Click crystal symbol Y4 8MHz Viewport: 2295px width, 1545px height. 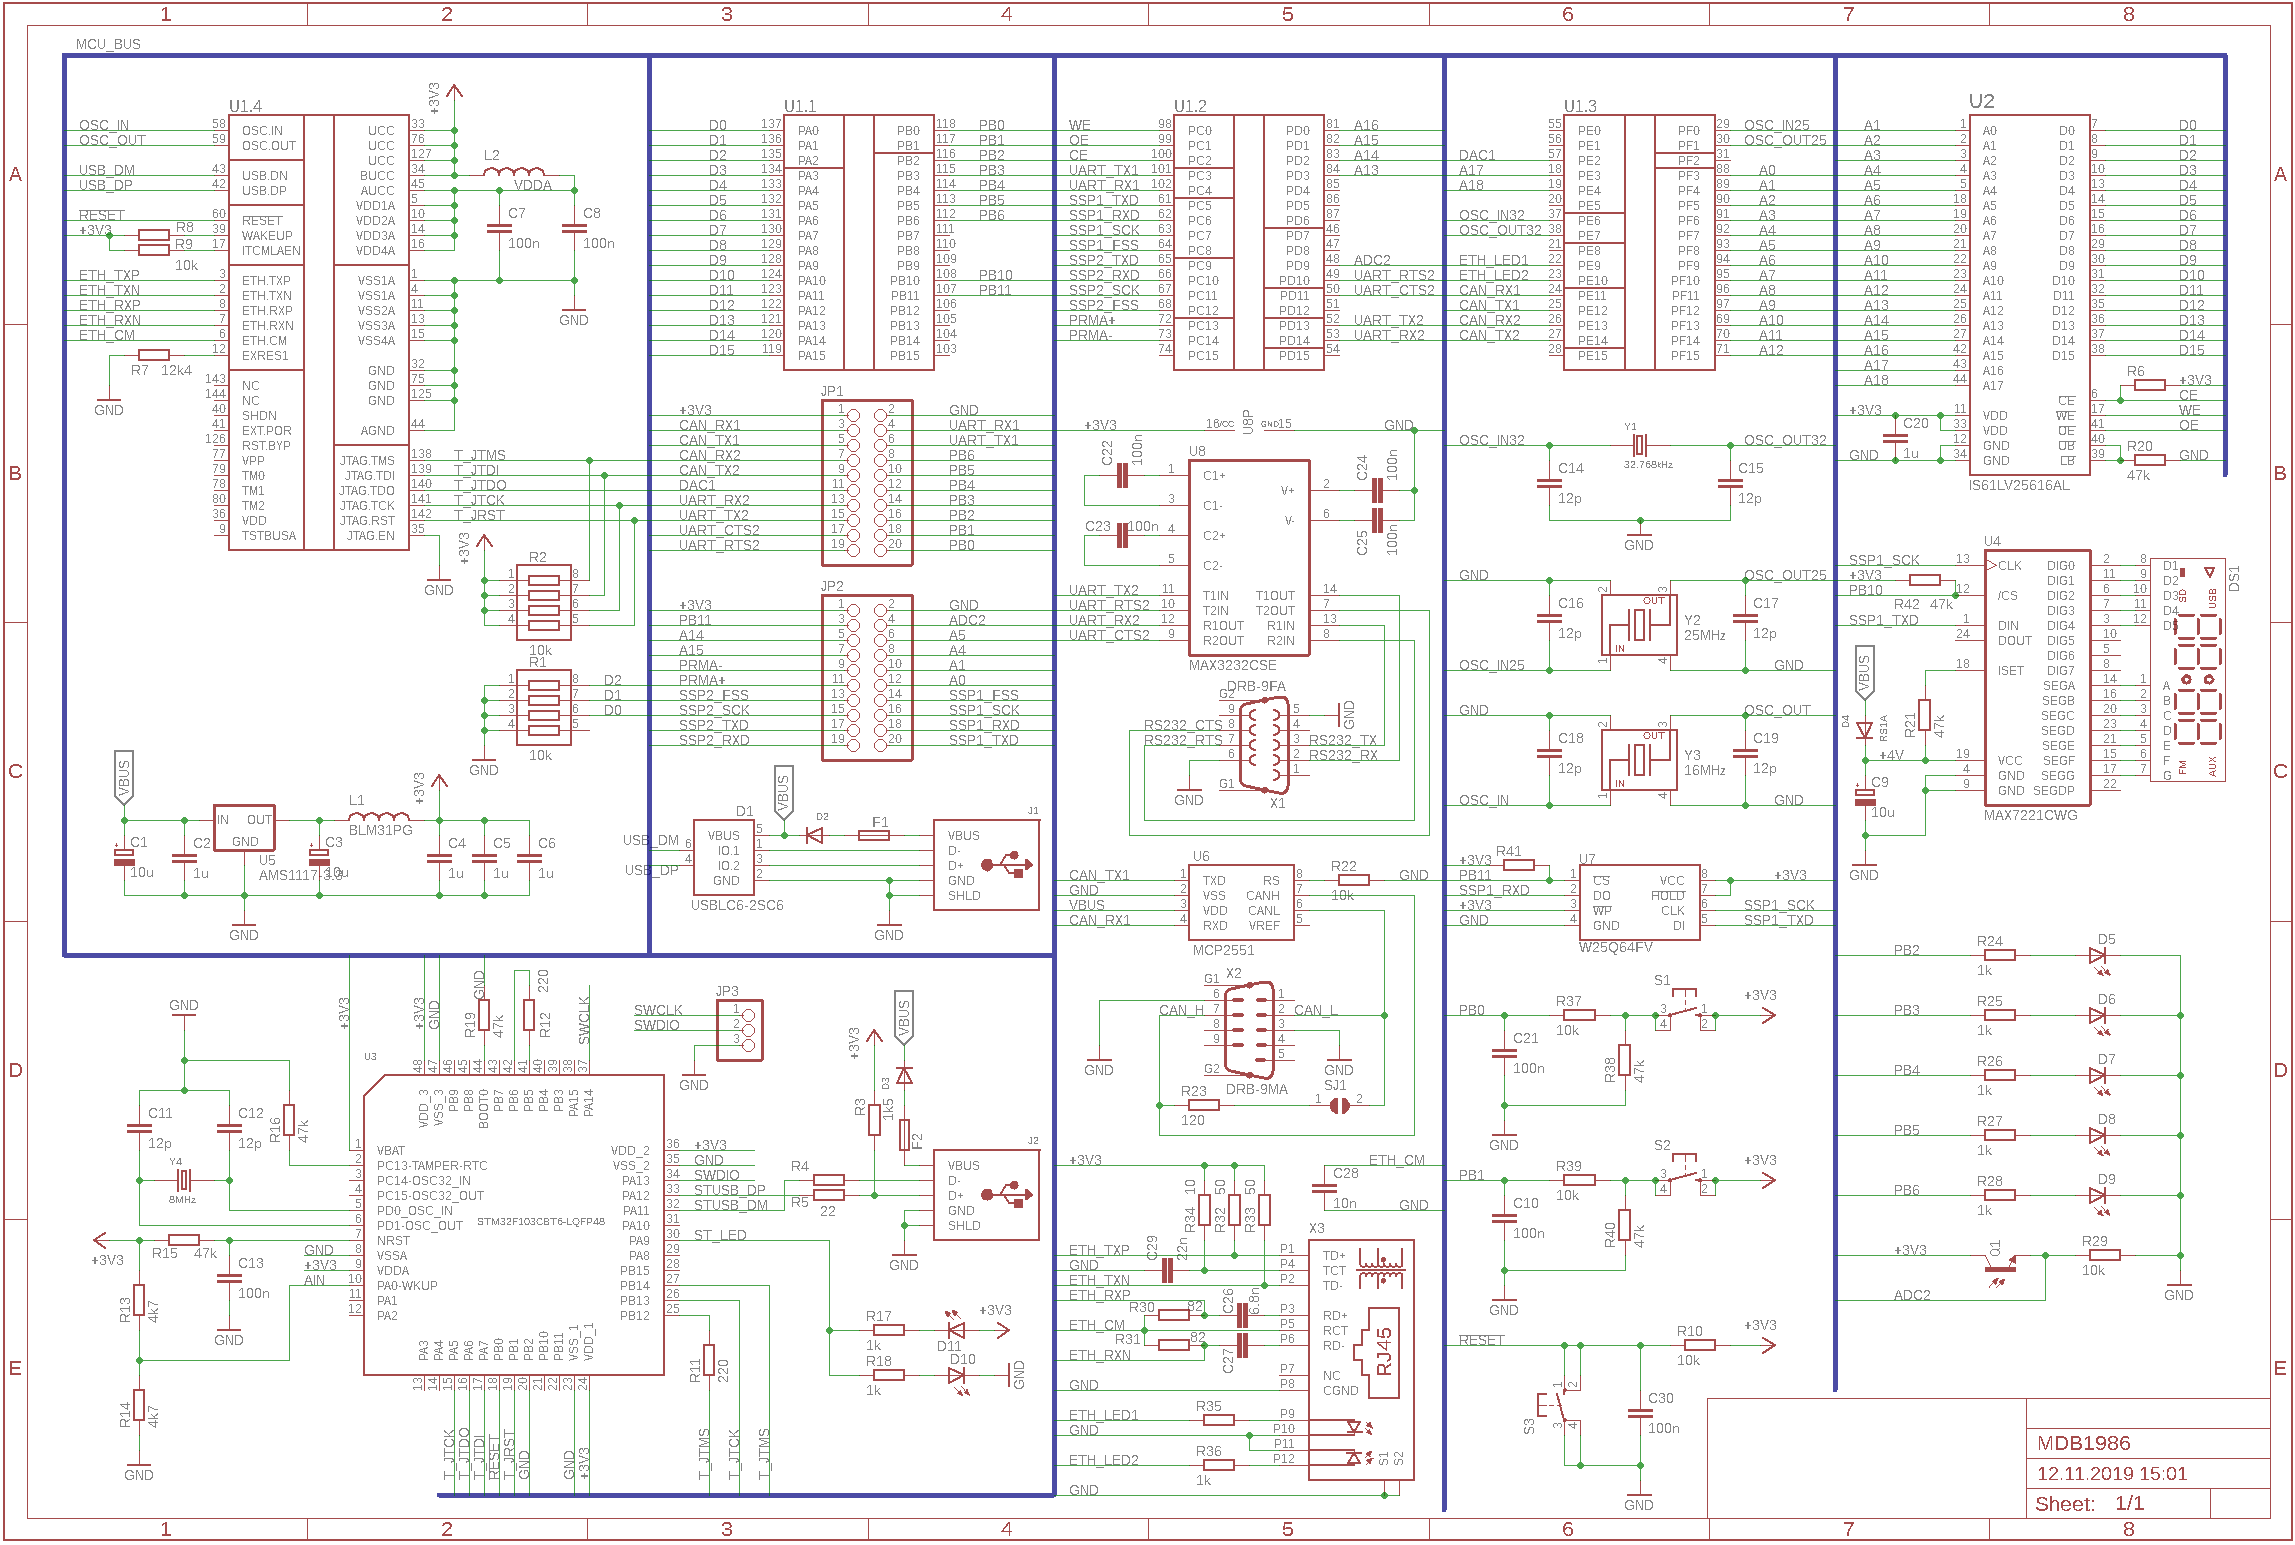(x=182, y=1180)
